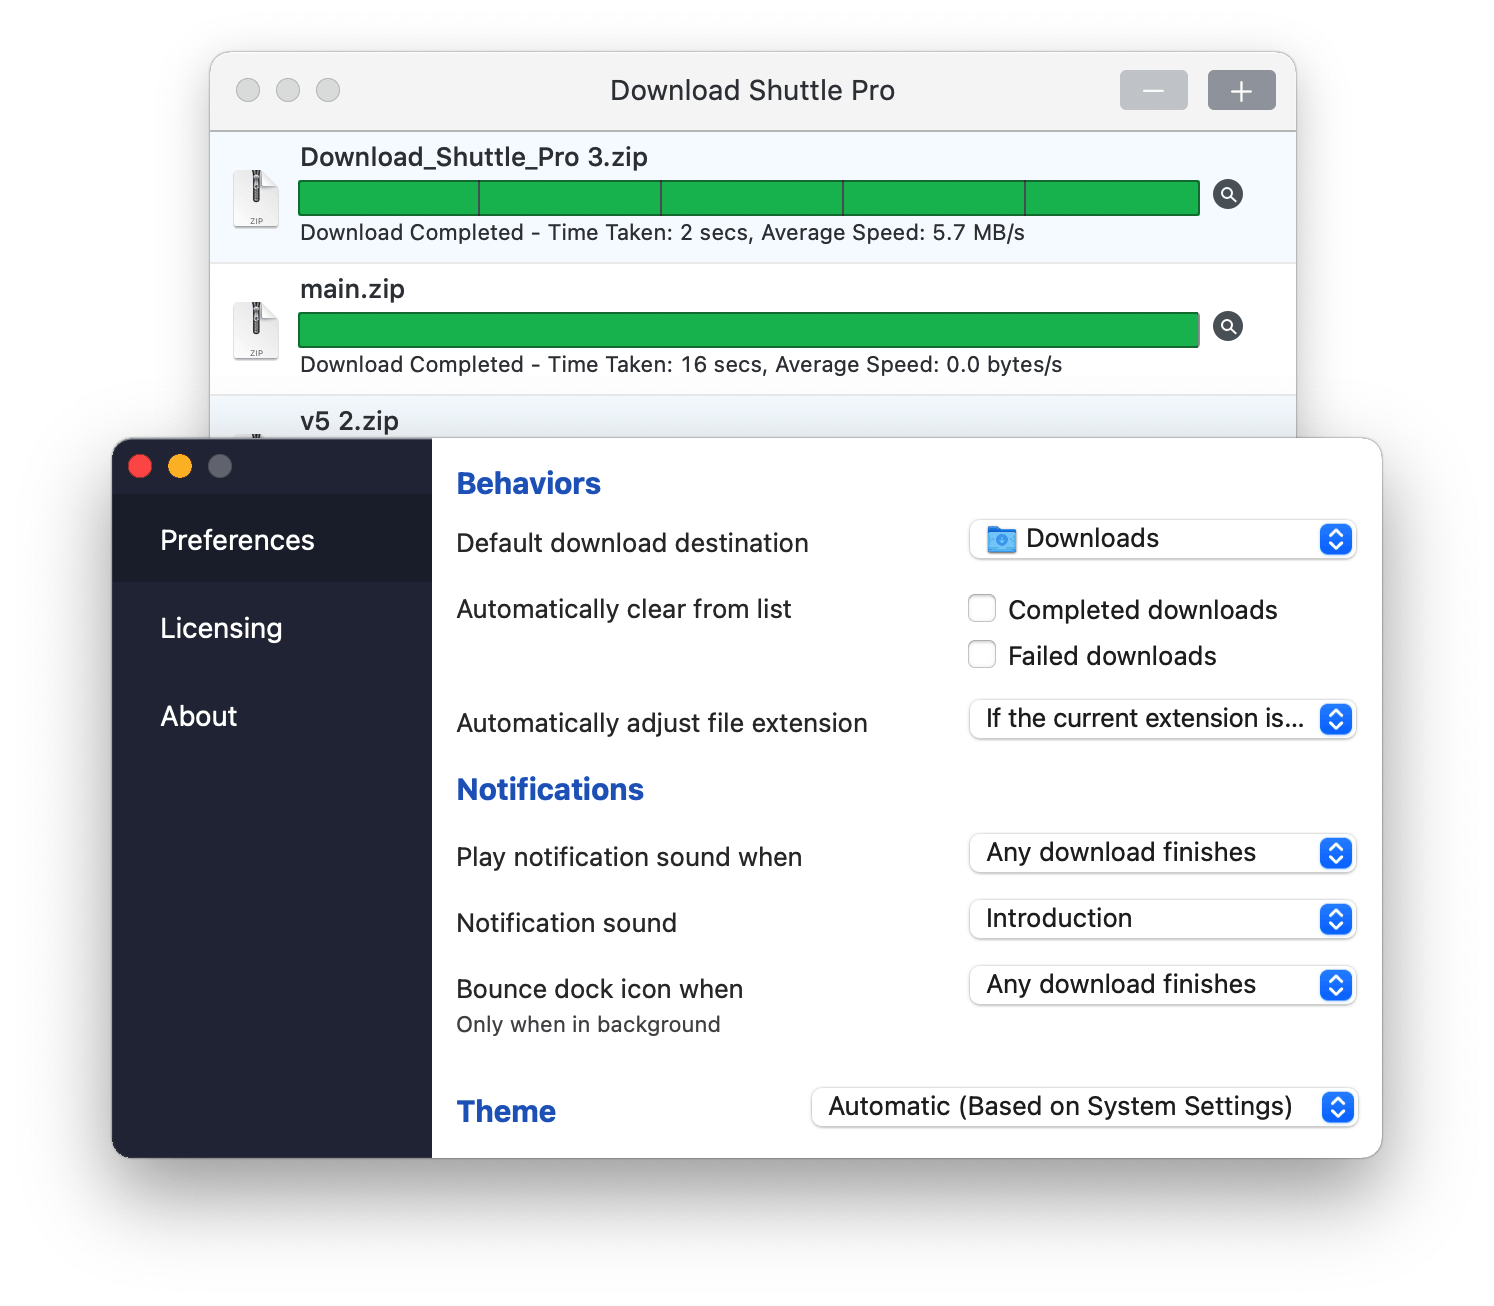Open the Theme dropdown
This screenshot has width=1494, height=1306.
point(1084,1107)
